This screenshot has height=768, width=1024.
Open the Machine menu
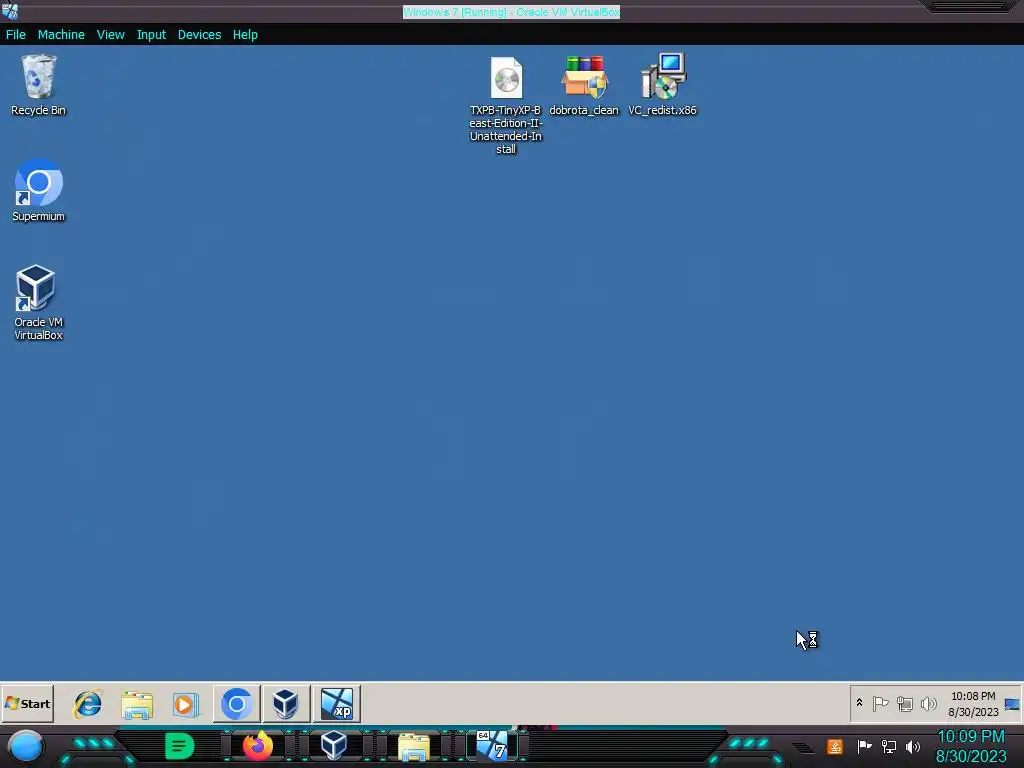click(61, 35)
